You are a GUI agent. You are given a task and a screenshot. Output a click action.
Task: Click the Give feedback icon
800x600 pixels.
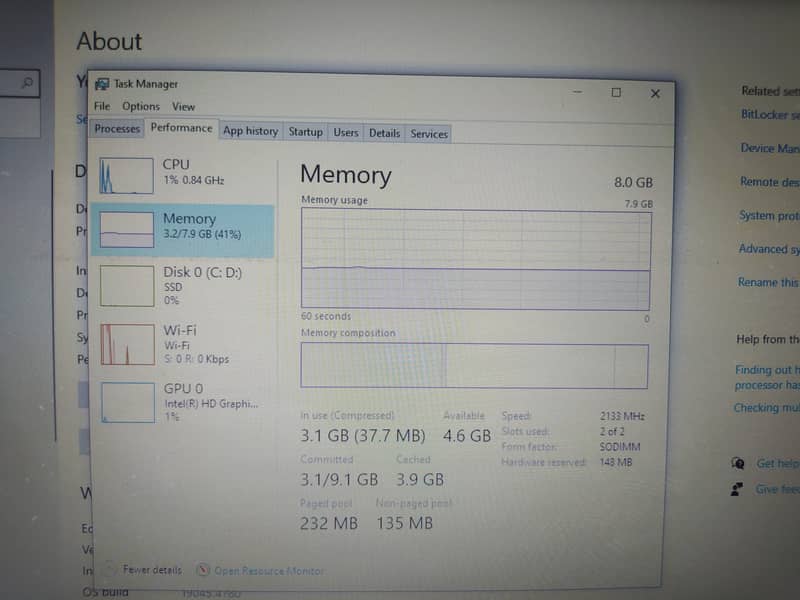click(737, 489)
